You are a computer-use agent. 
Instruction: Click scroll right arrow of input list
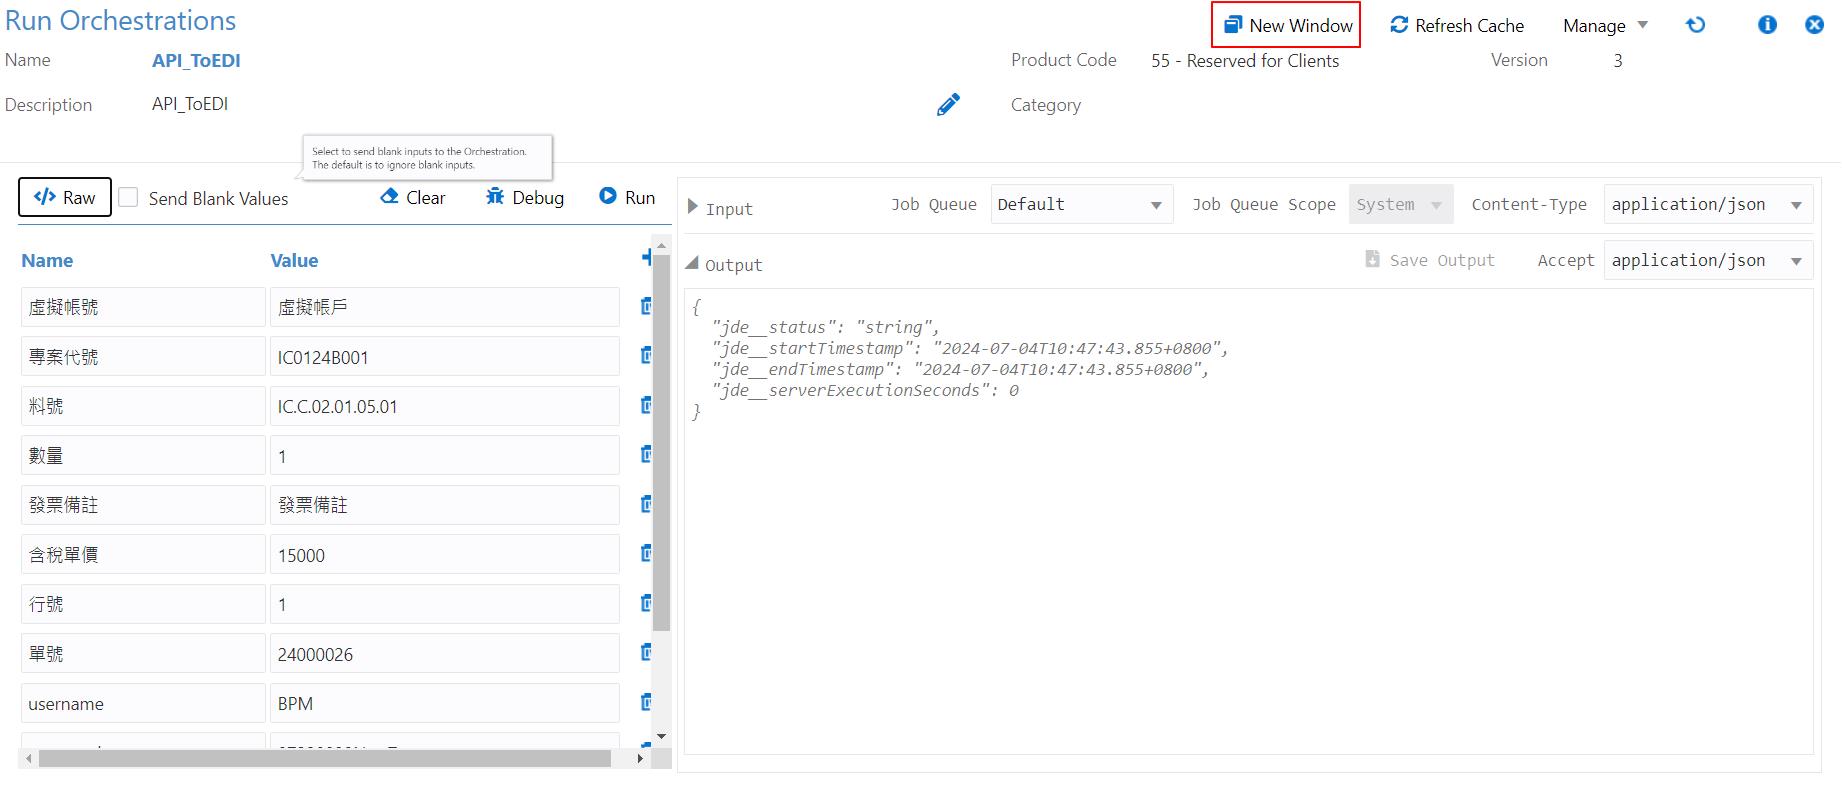coord(640,758)
